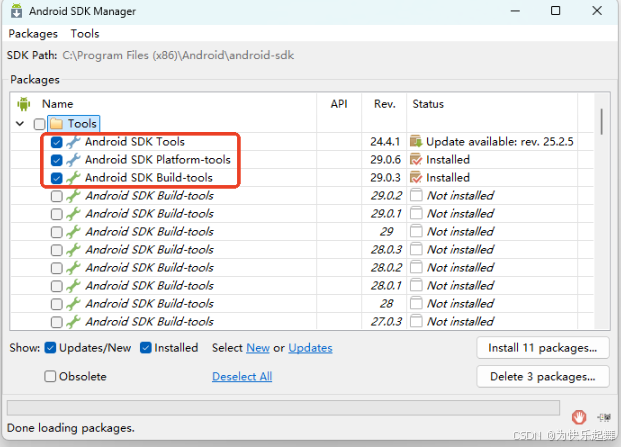Click the loading progress bar
Viewport: 621px width, 447px height.
click(283, 408)
